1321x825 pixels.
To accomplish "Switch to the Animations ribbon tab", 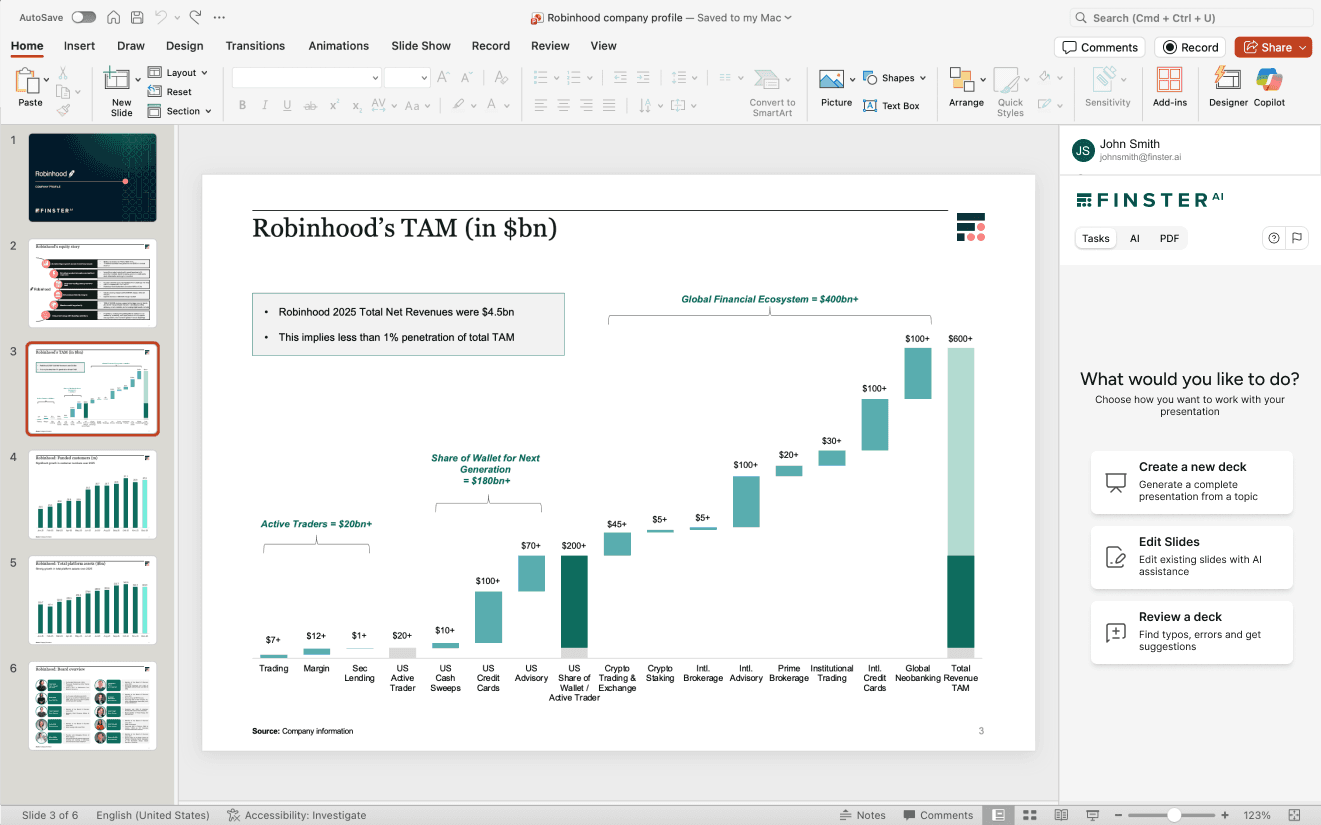I will pyautogui.click(x=338, y=46).
